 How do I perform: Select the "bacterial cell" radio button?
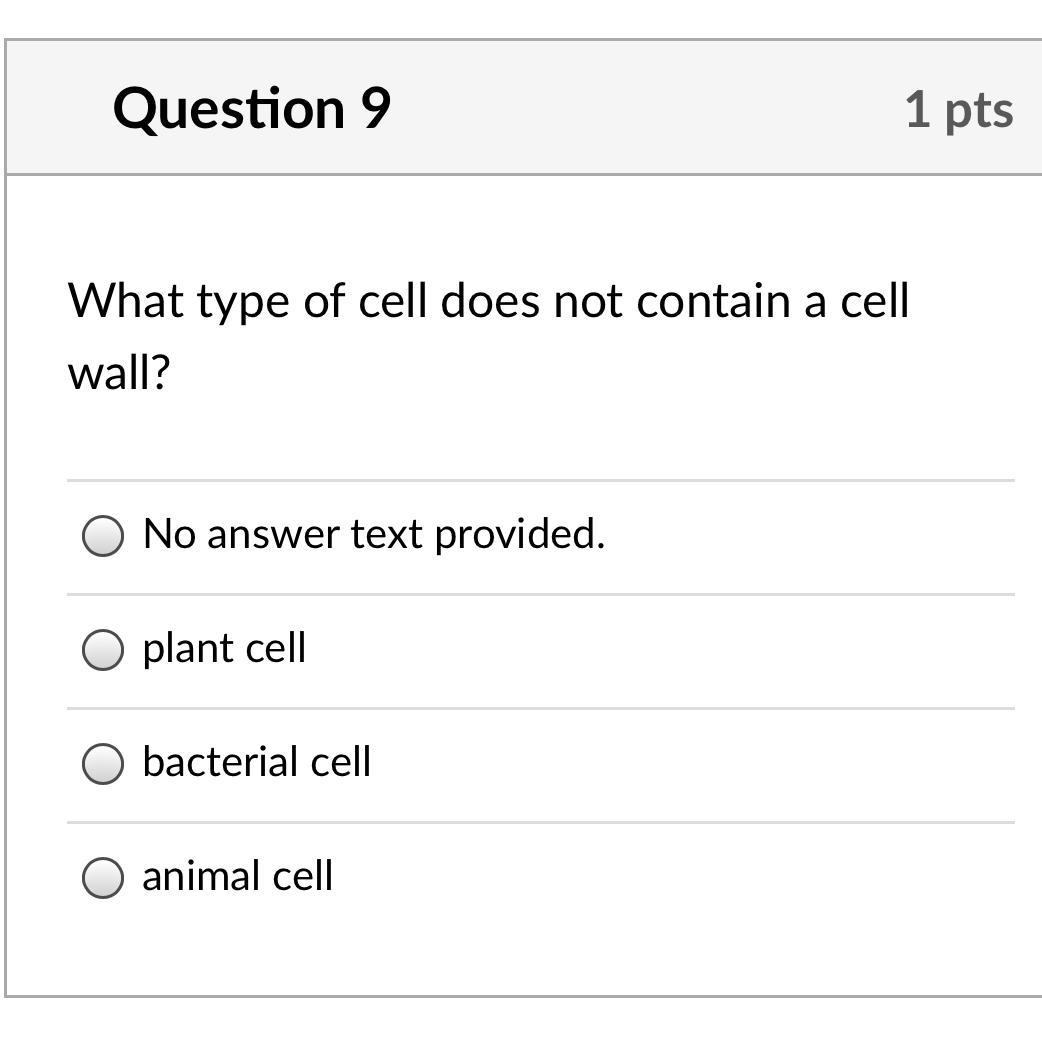103,764
